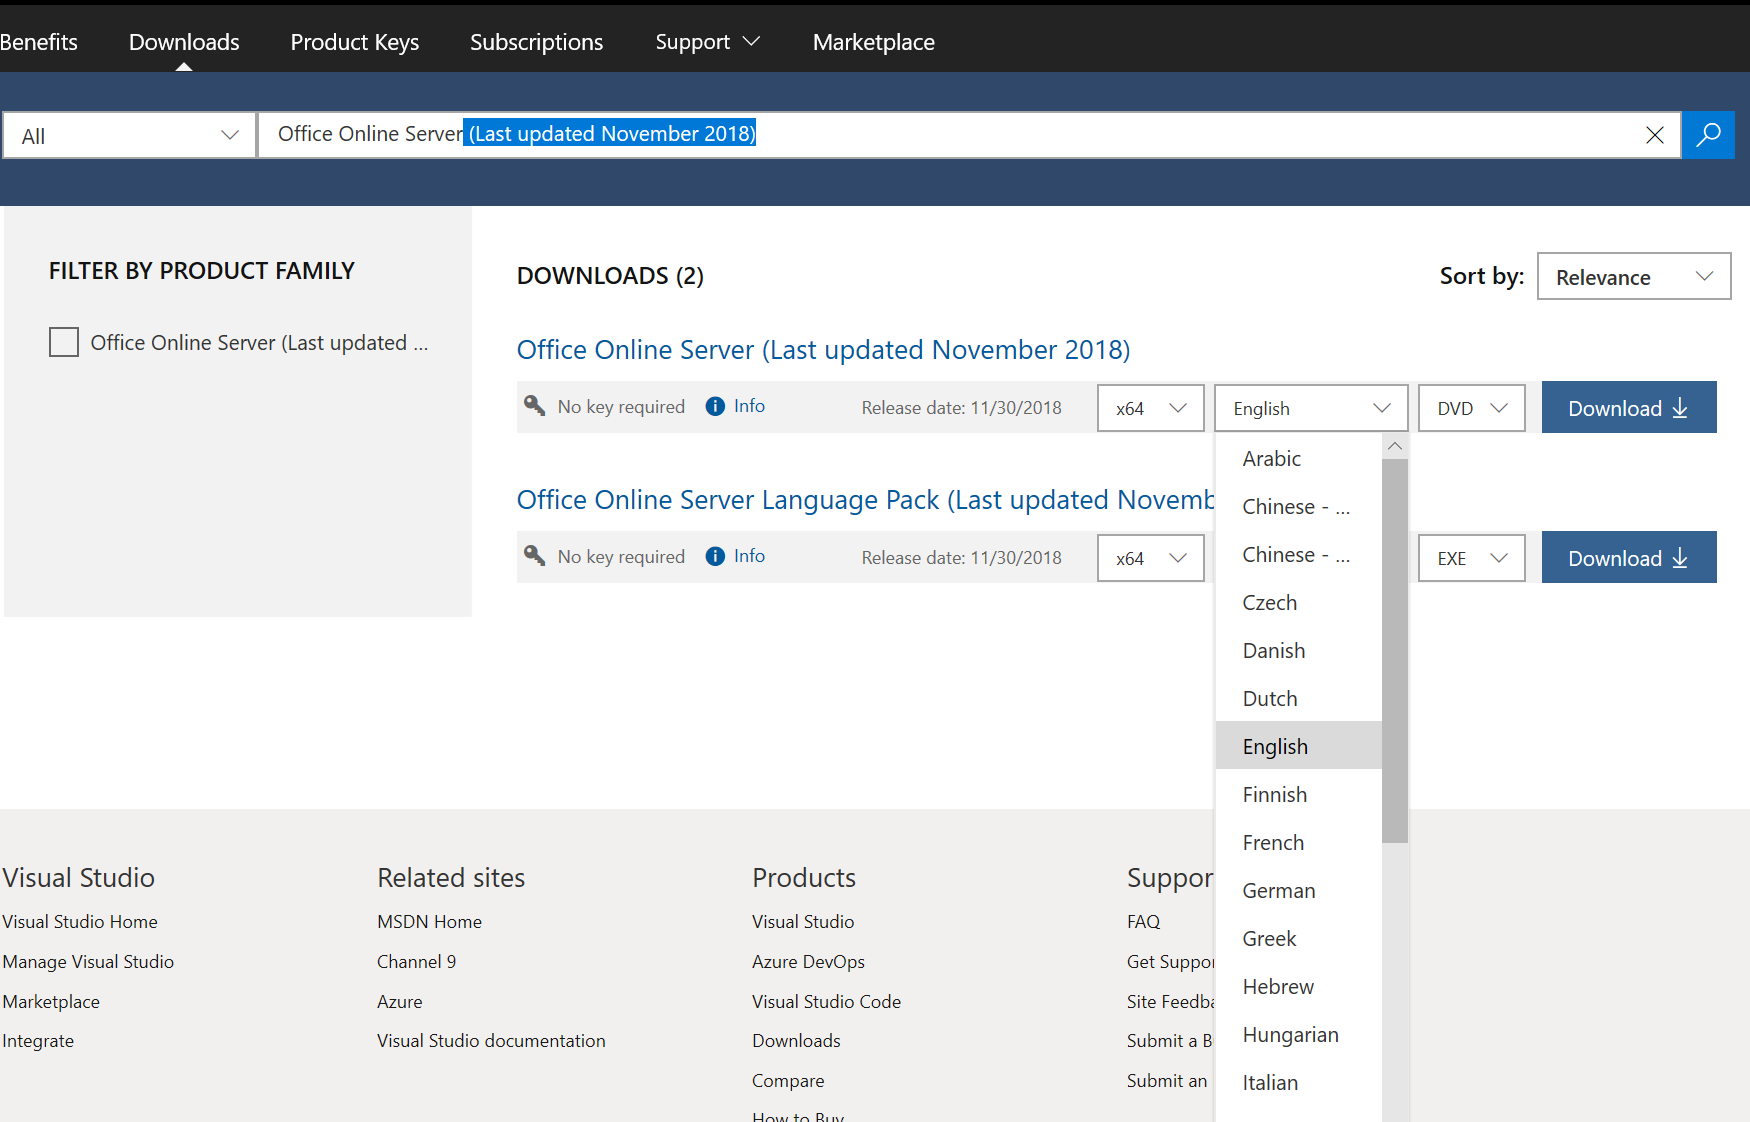Expand the Support menu
Image resolution: width=1750 pixels, height=1122 pixels.
(x=707, y=42)
